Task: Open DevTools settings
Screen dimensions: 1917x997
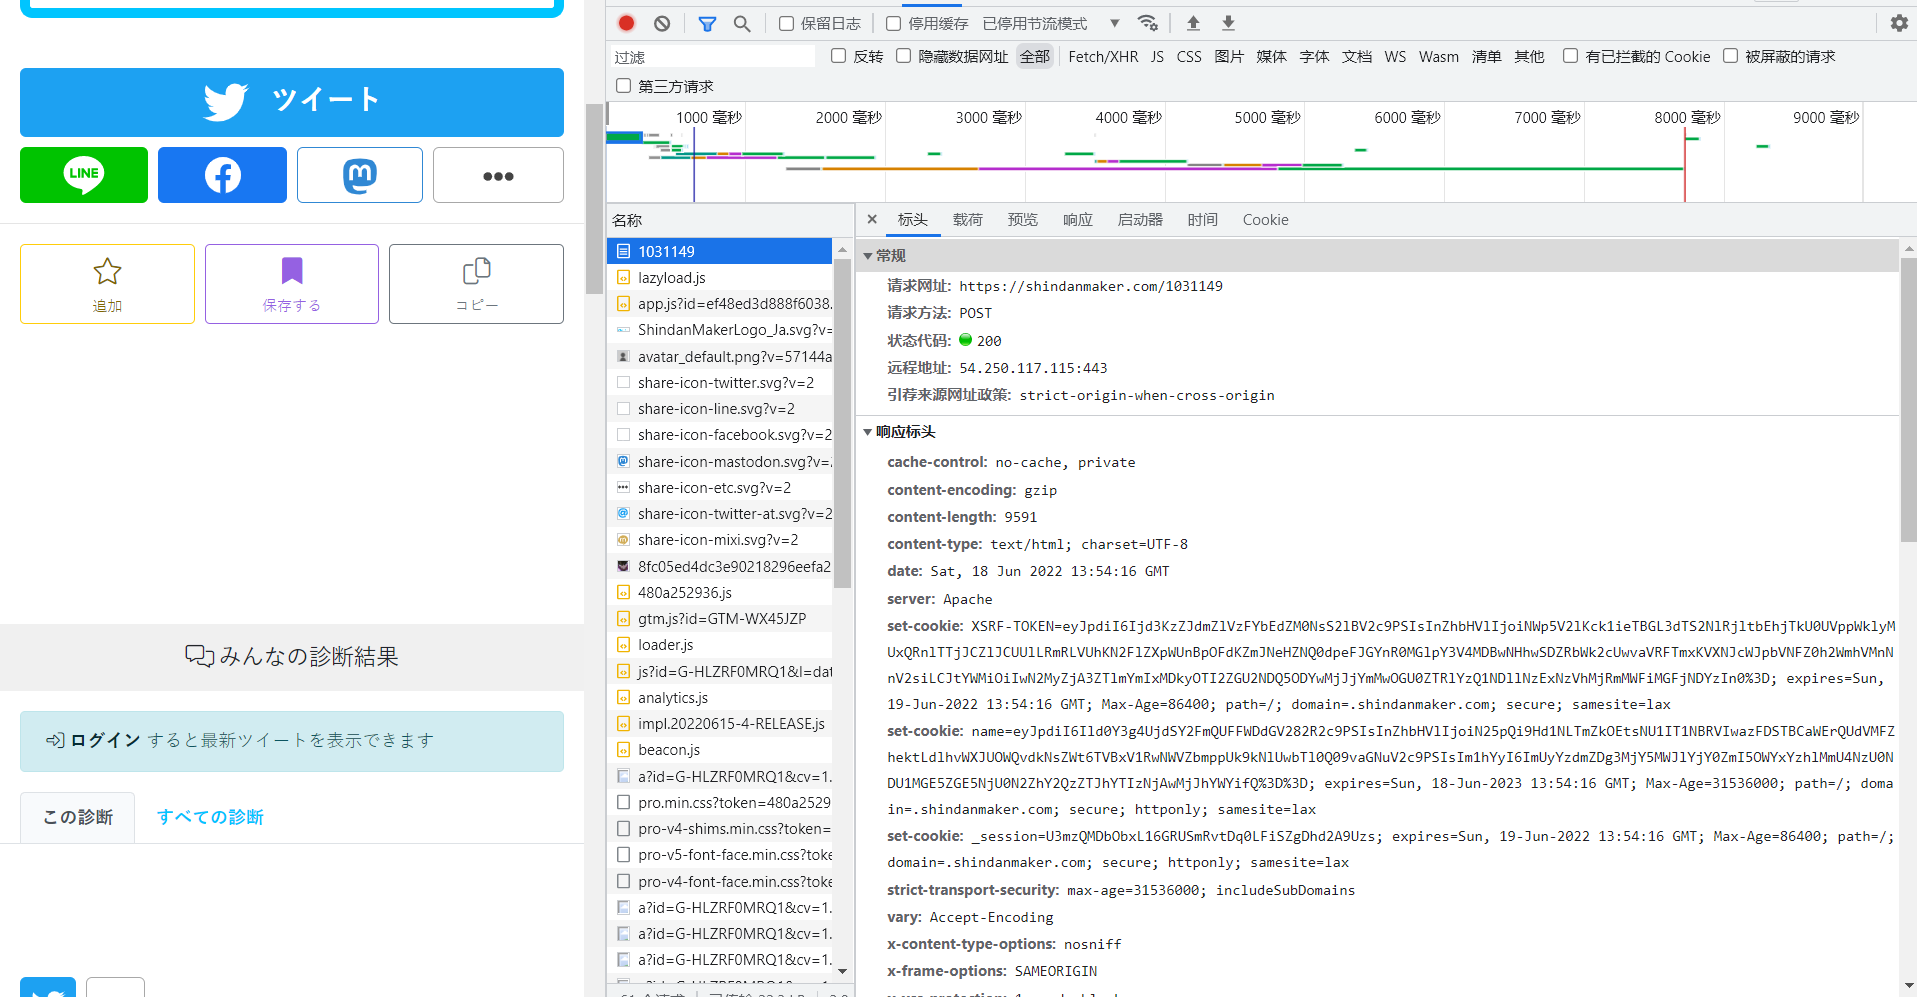Action: (x=1898, y=22)
